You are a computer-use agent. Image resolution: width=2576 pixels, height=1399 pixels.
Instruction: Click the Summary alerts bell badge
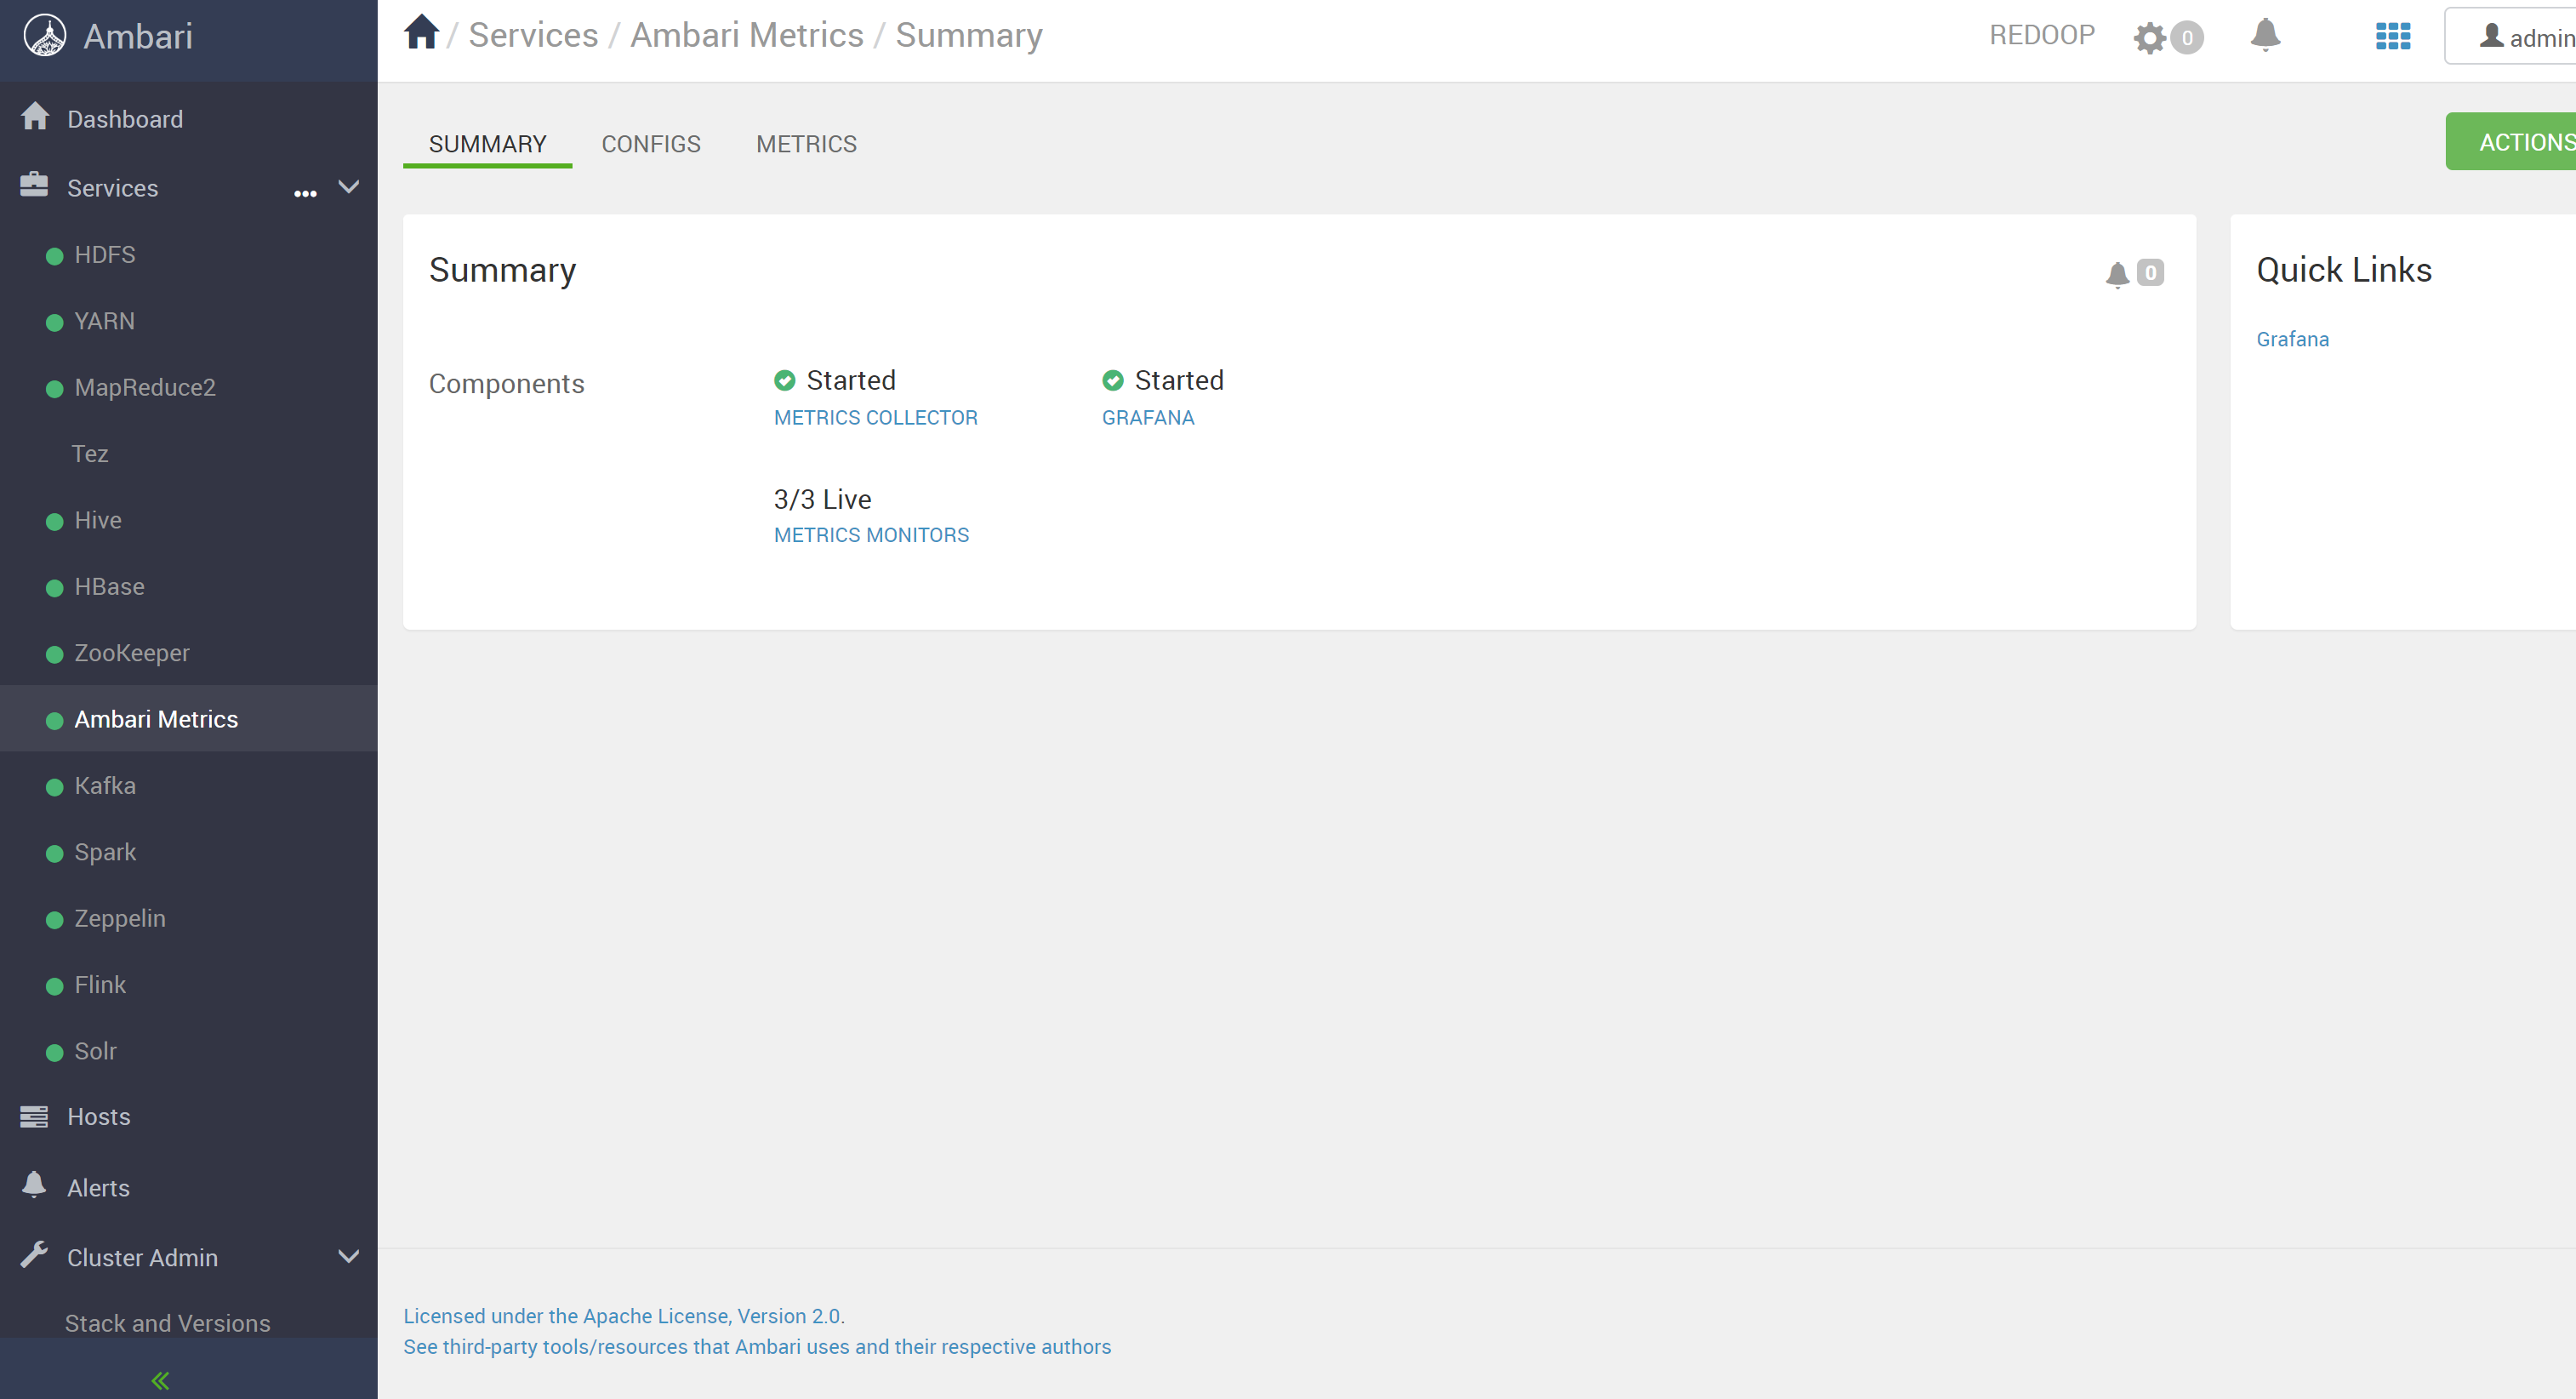pyautogui.click(x=2117, y=273)
